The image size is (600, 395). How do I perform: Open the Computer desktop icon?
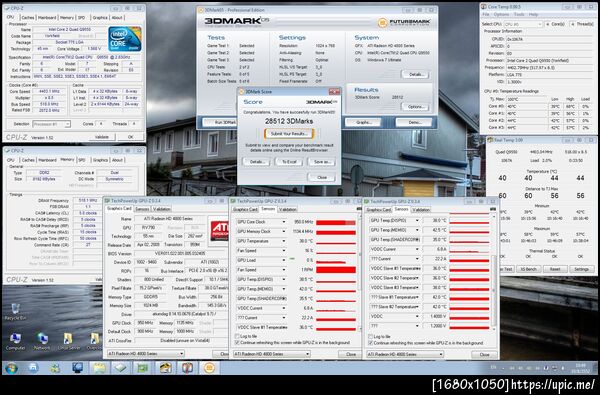[x=15, y=340]
